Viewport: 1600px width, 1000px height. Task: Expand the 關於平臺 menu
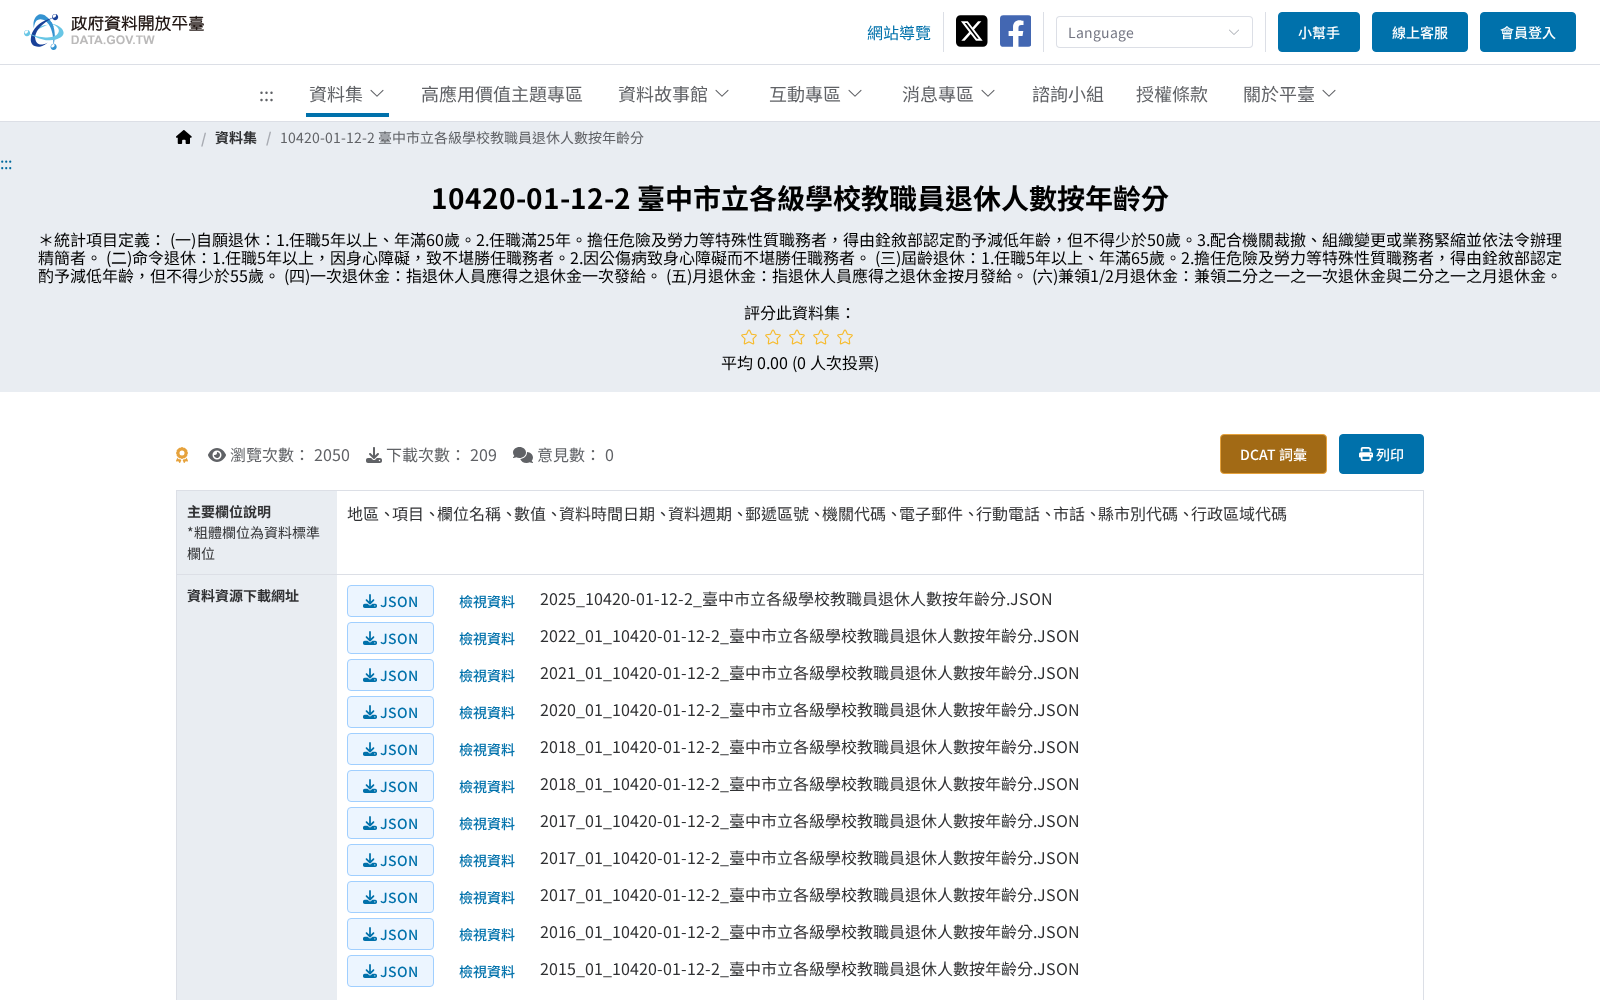pos(1290,94)
